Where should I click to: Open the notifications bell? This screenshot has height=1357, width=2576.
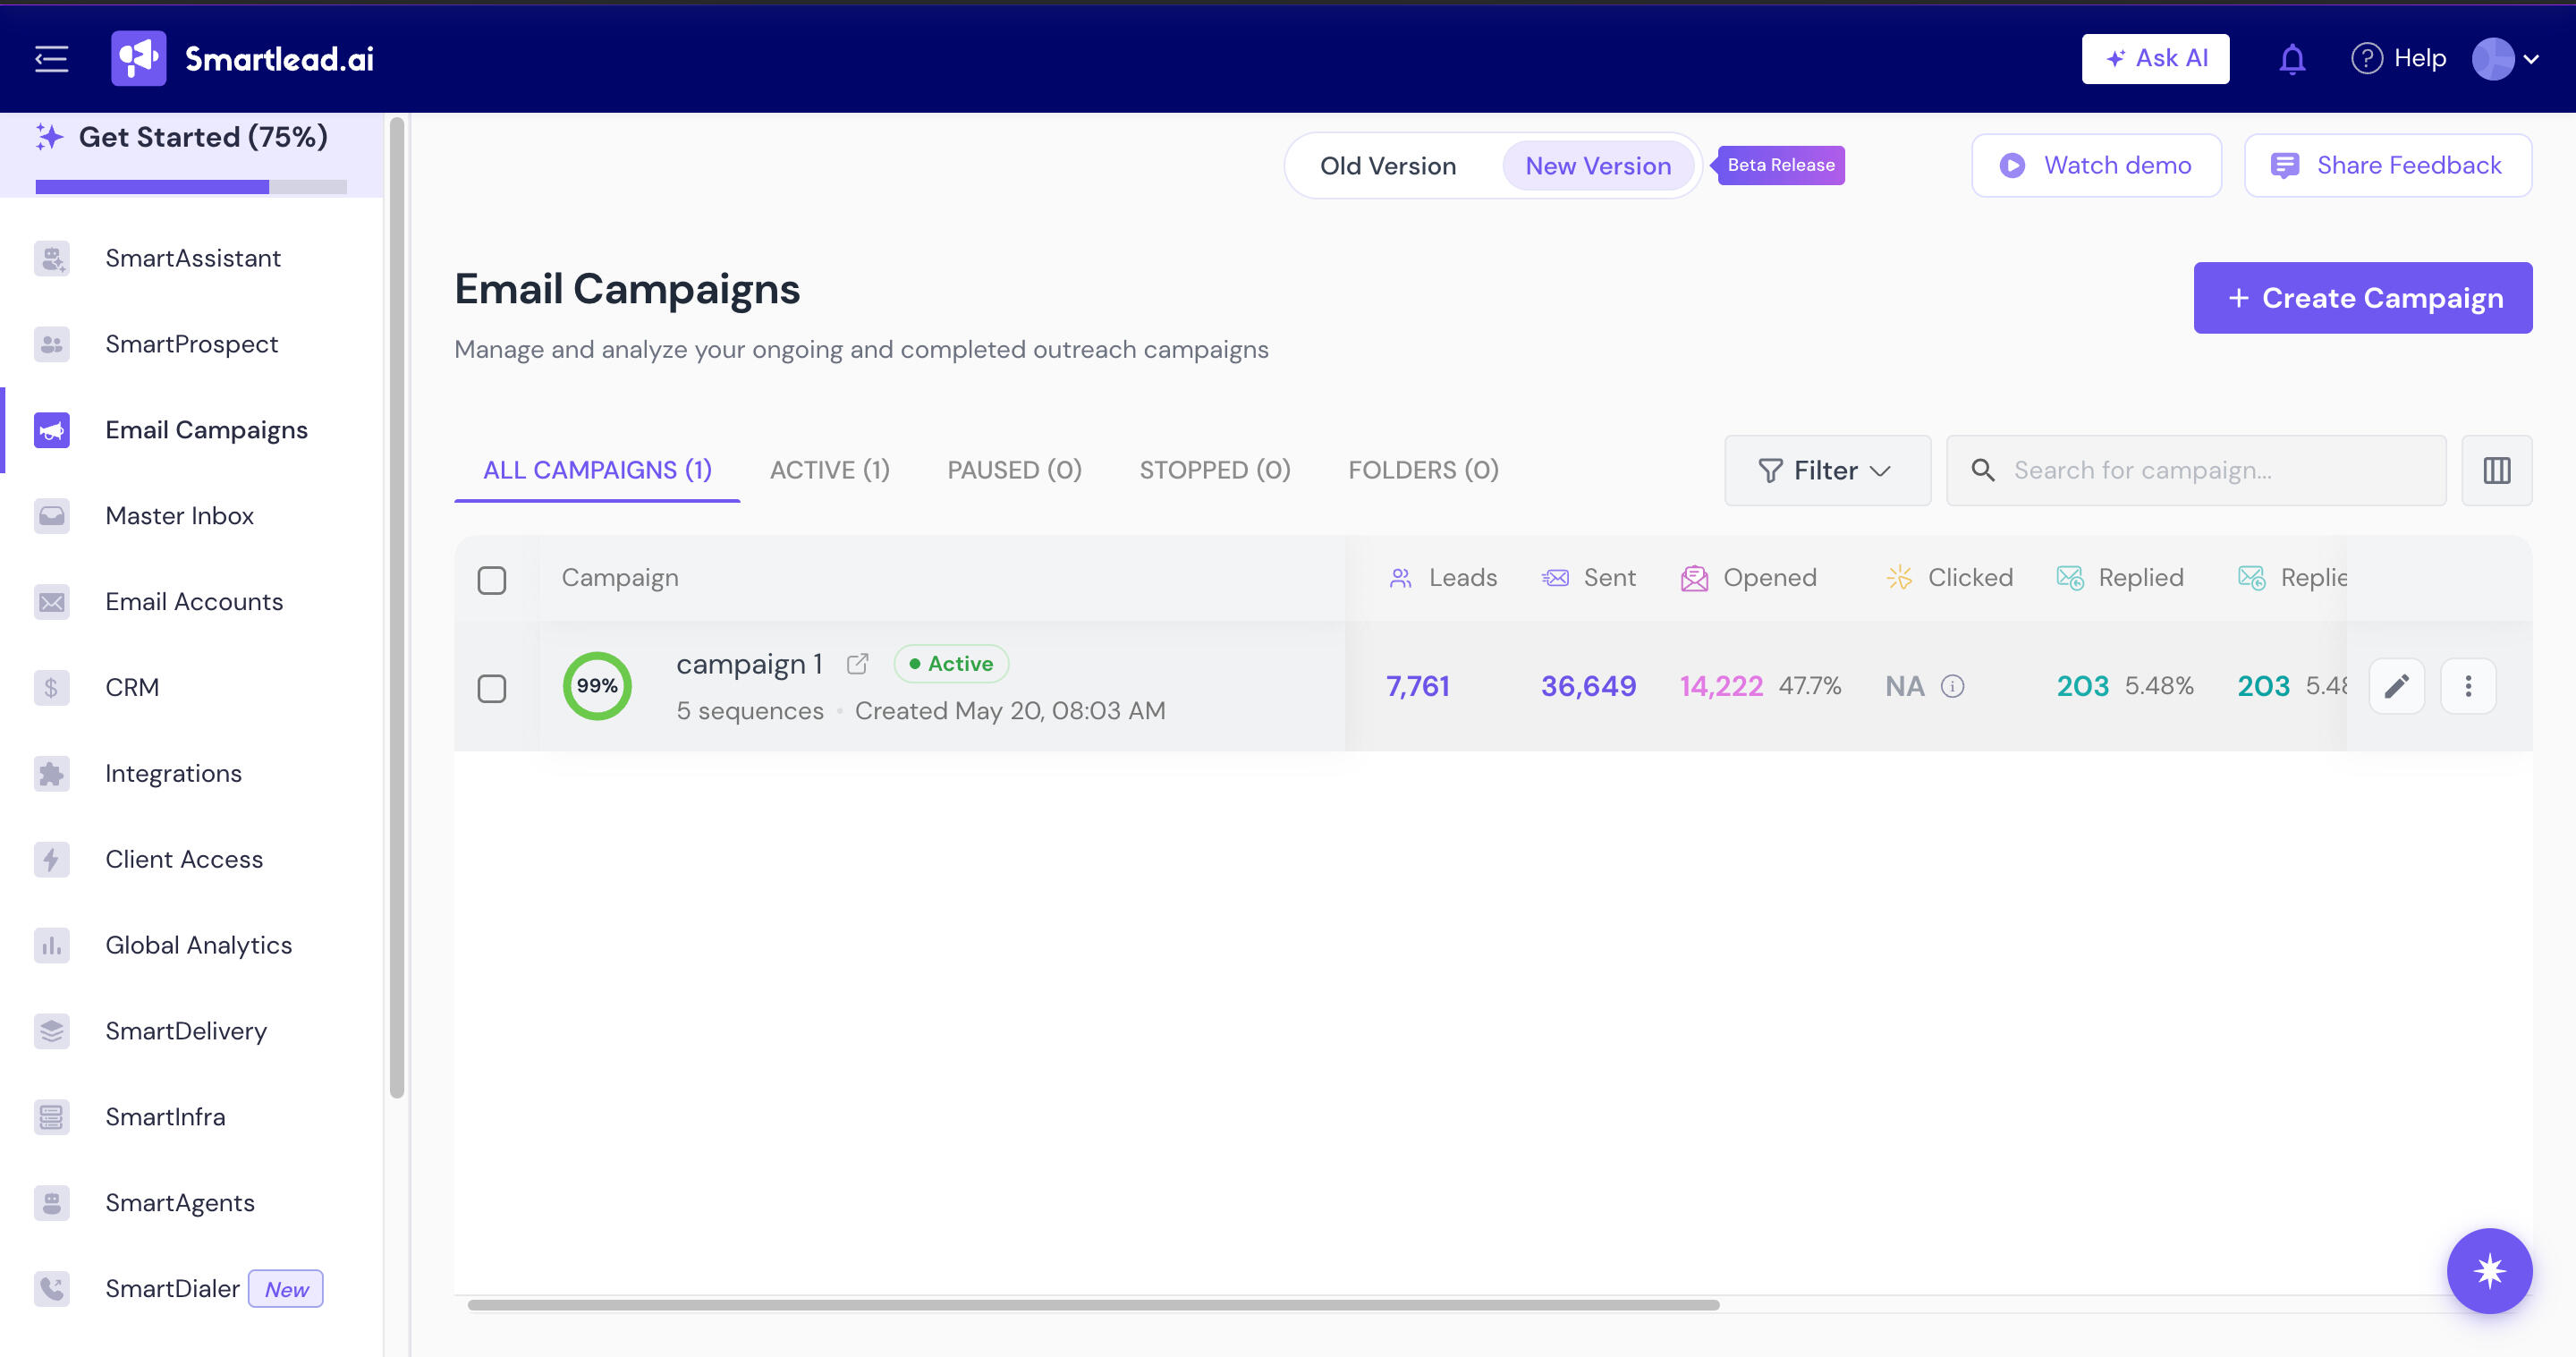click(2292, 59)
